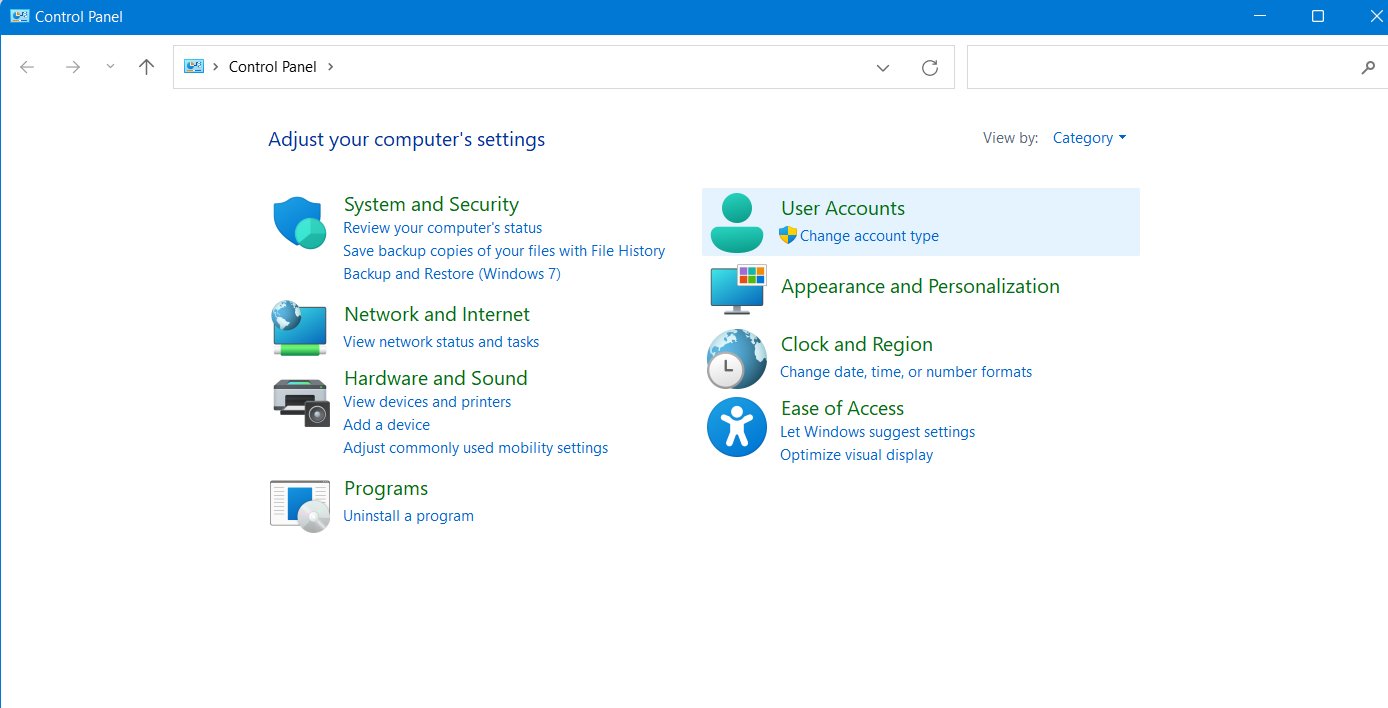1388x708 pixels.
Task: Open System and Security via its shield icon
Action: click(x=299, y=222)
